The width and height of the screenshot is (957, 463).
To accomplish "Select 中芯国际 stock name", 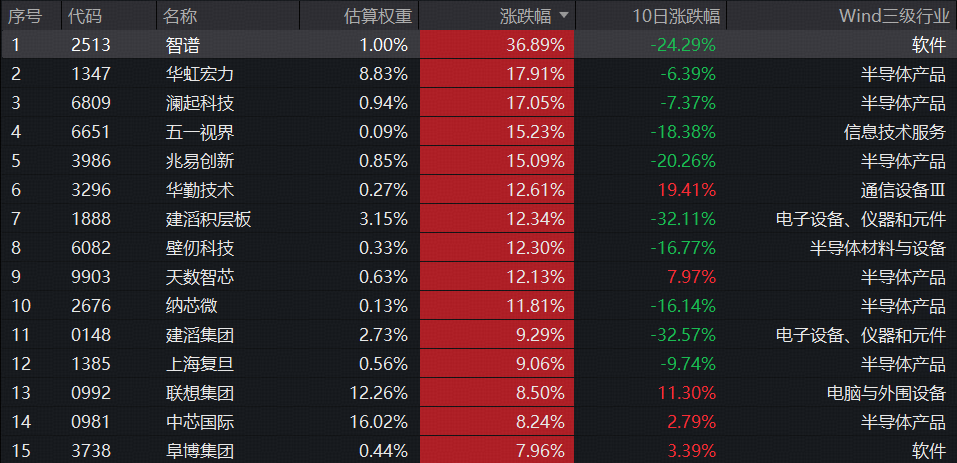I will click(x=200, y=422).
